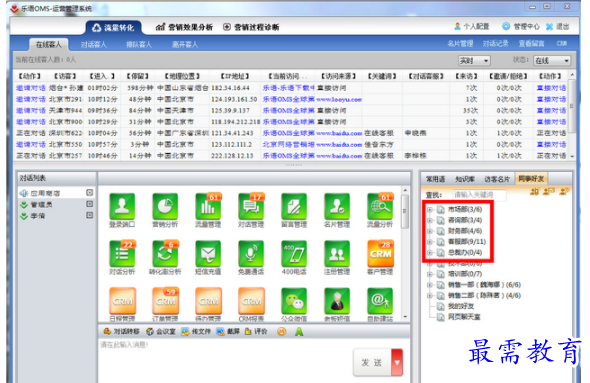Select 我的好友 in the contacts tree
Viewport: 590px width, 383px height.
click(461, 306)
